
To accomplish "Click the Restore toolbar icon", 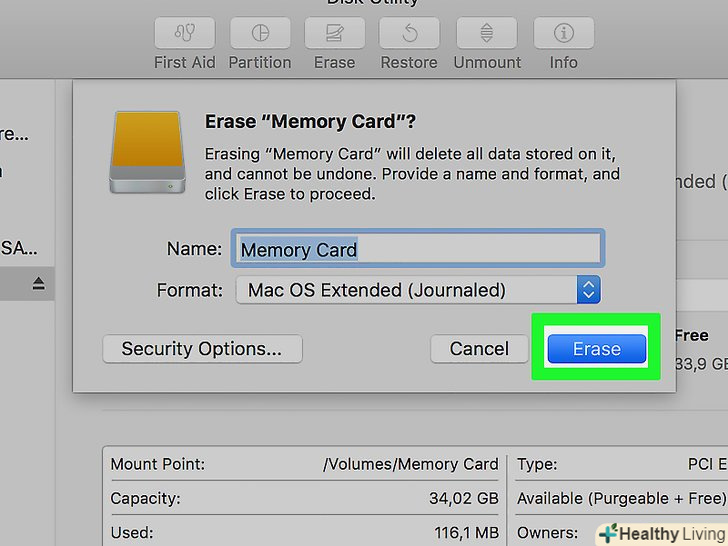I will [410, 34].
